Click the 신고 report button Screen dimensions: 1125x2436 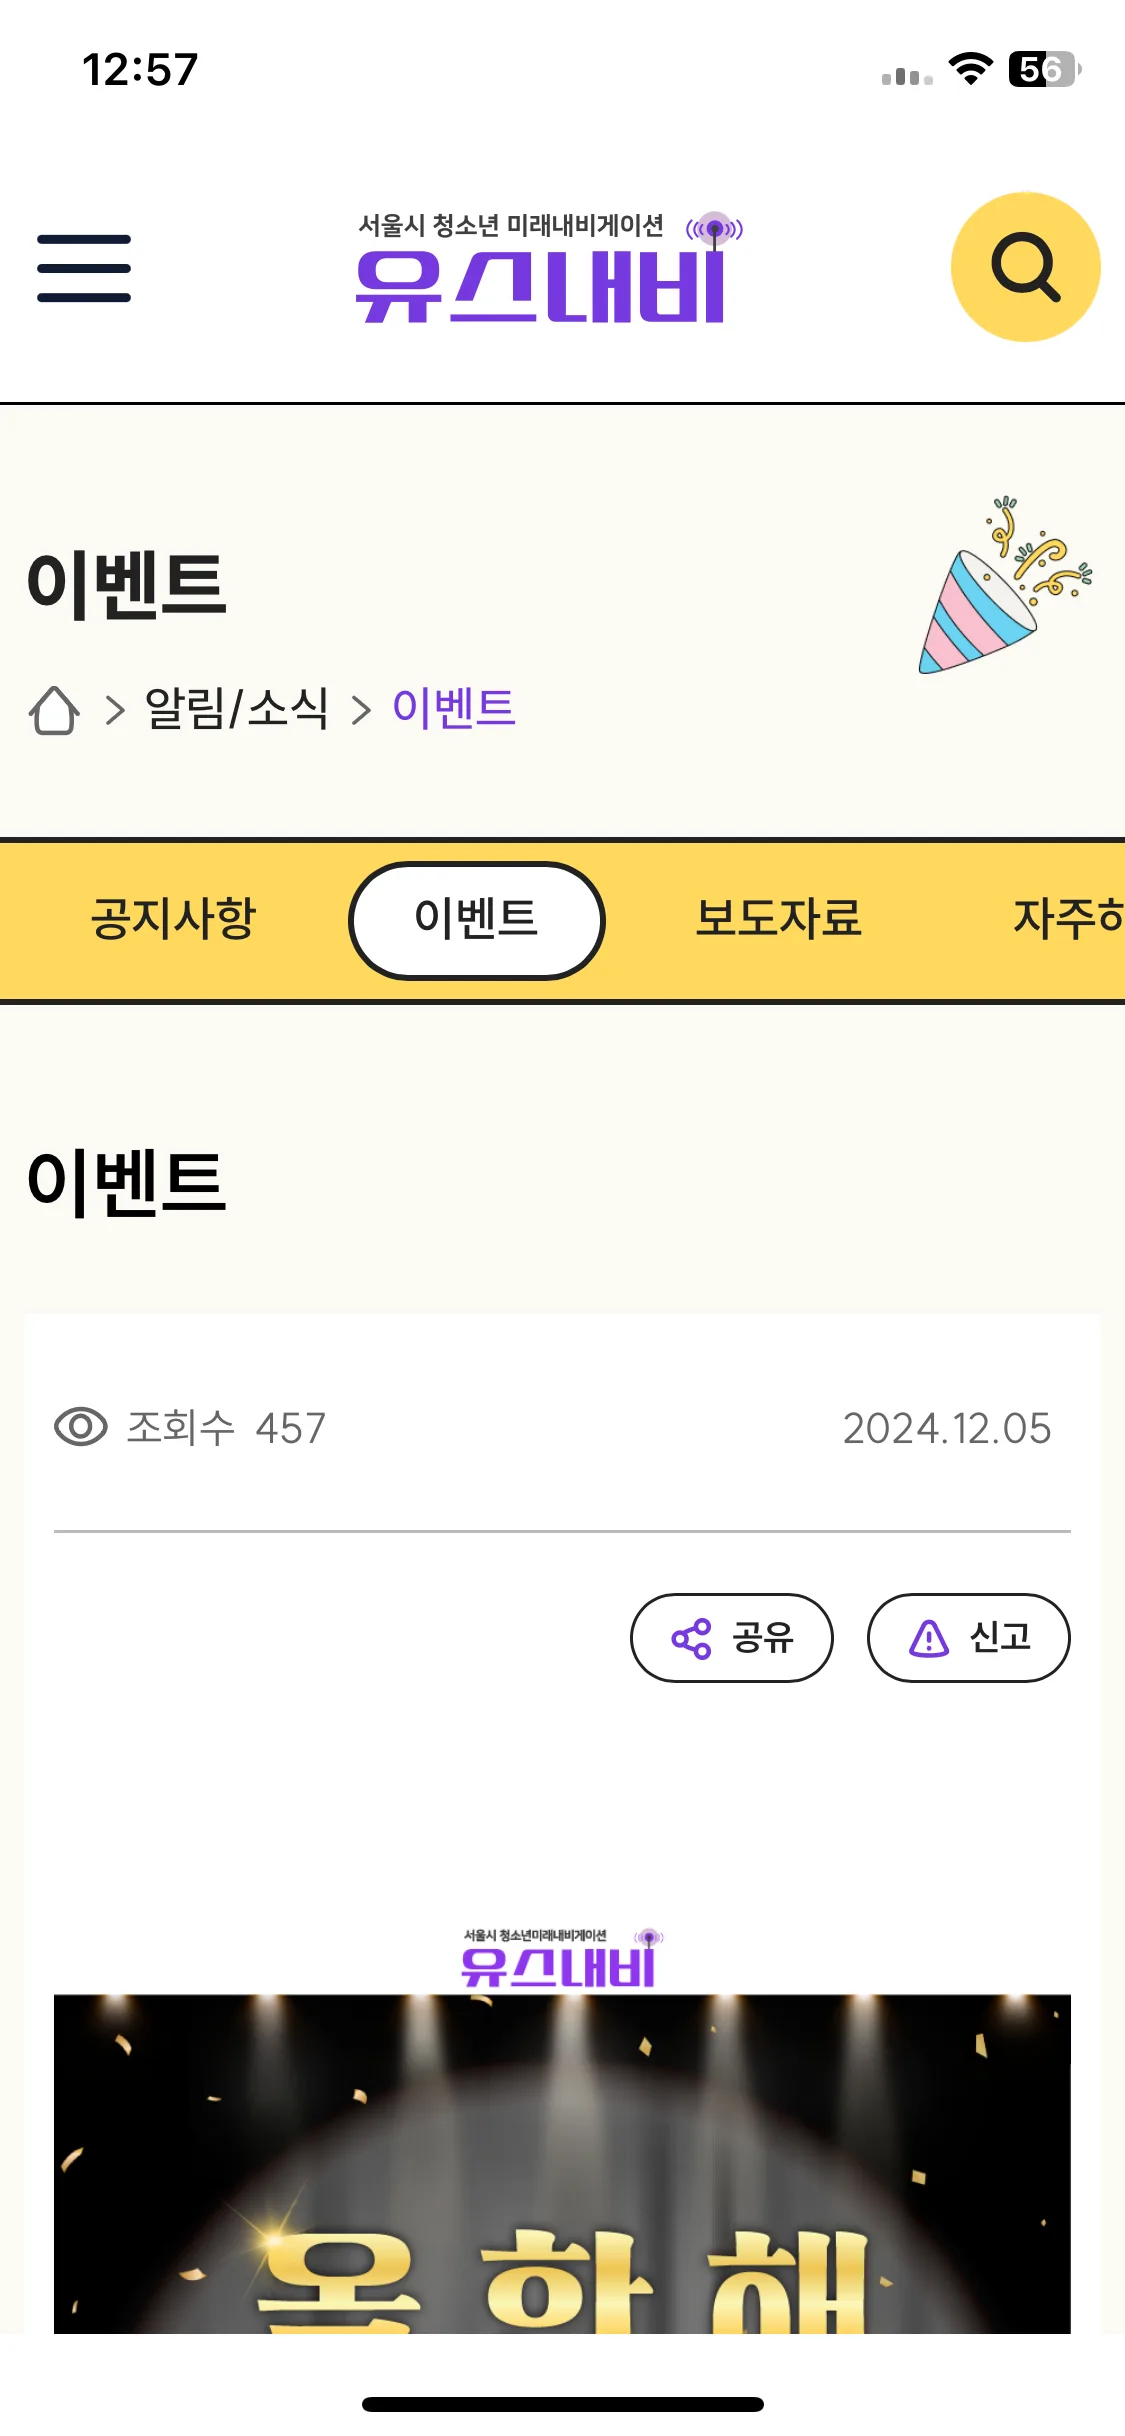[969, 1638]
